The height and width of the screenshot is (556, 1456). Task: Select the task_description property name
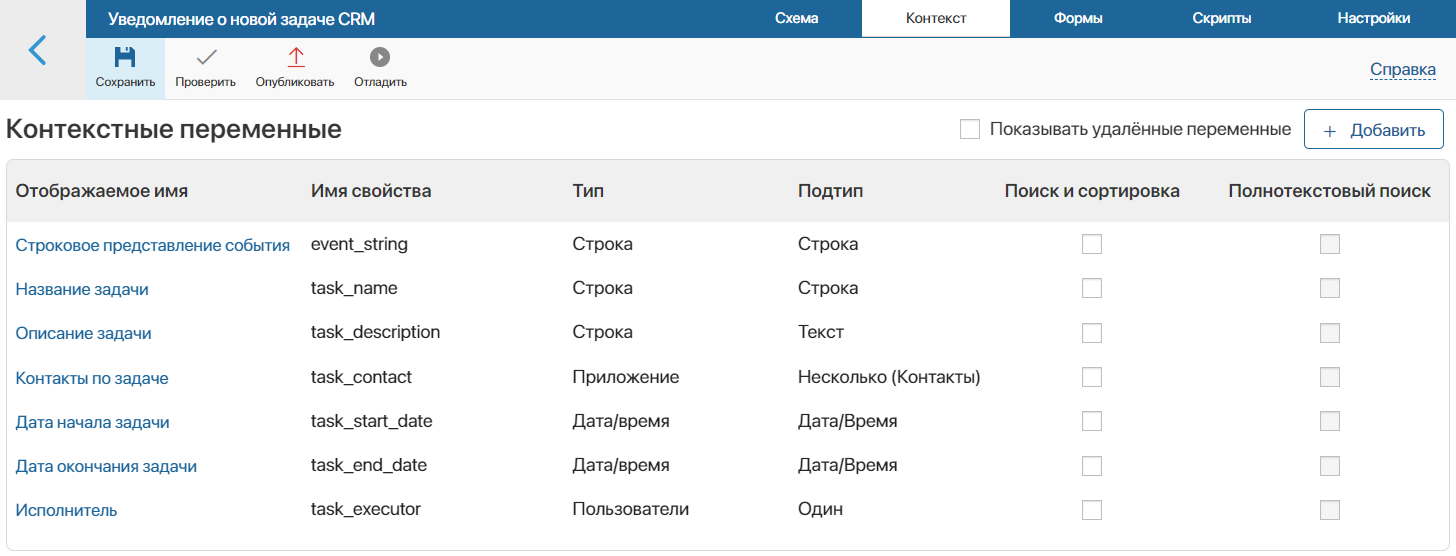(x=376, y=332)
